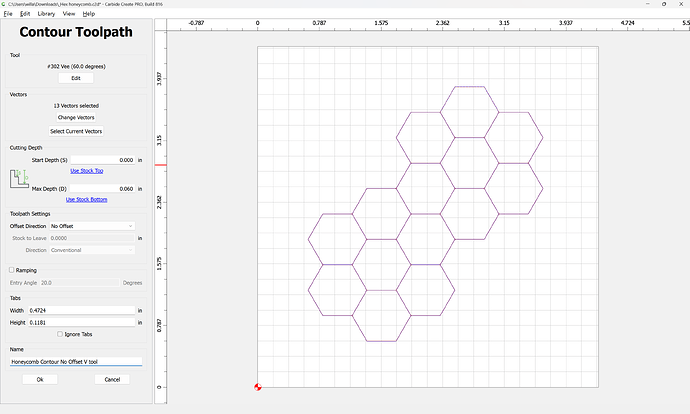Click the Use Stock Top link
This screenshot has width=690, height=414.
(87, 171)
